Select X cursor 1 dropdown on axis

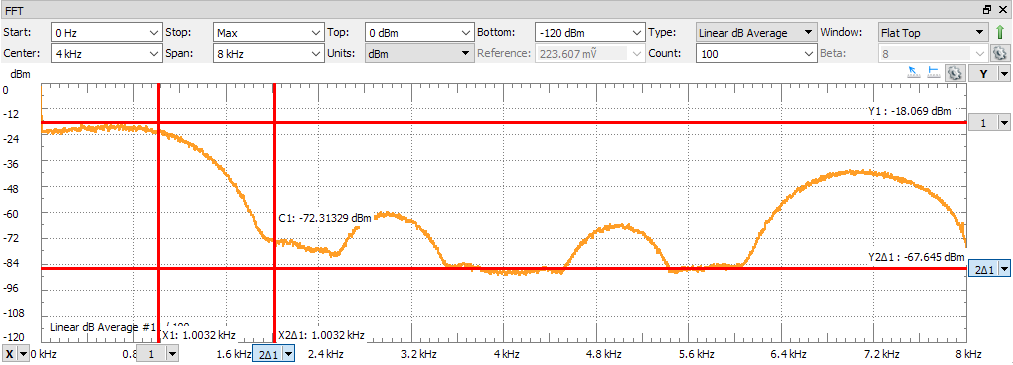tap(157, 353)
